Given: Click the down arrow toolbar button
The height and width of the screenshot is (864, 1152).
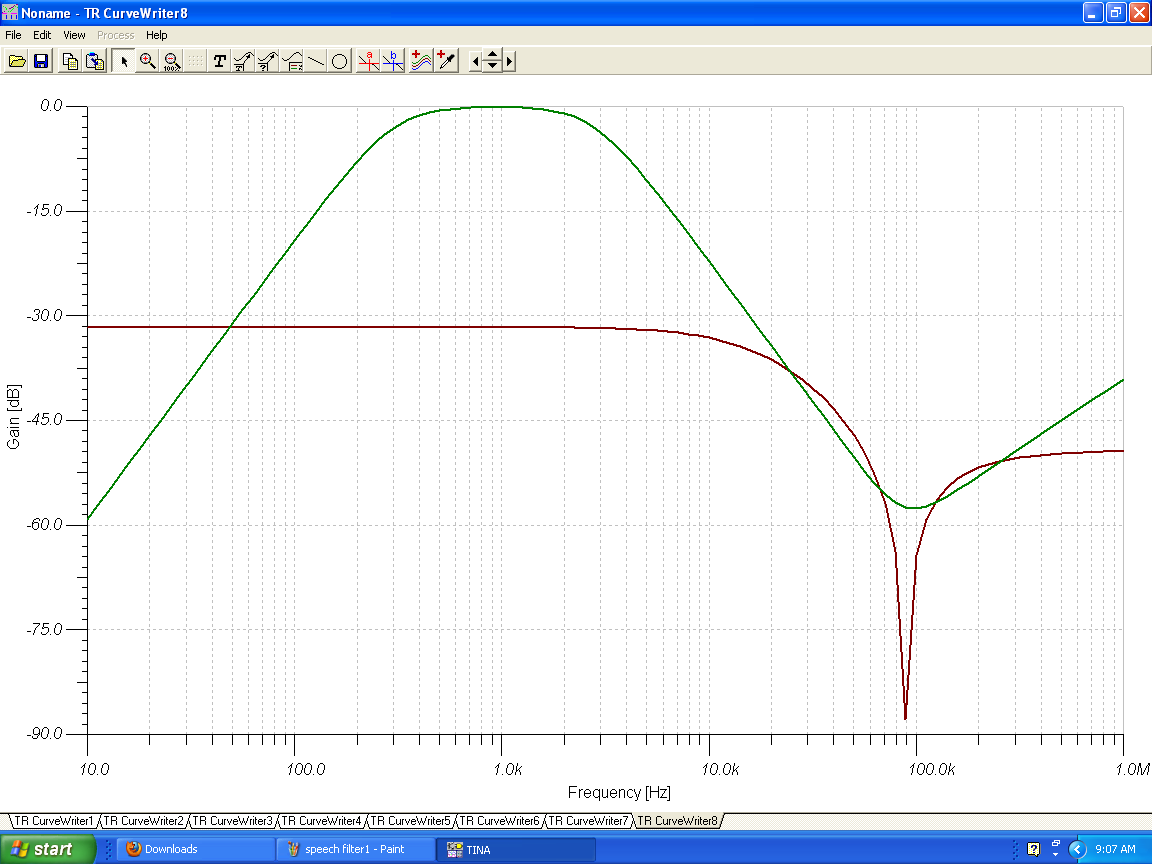Looking at the screenshot, I should 492,67.
